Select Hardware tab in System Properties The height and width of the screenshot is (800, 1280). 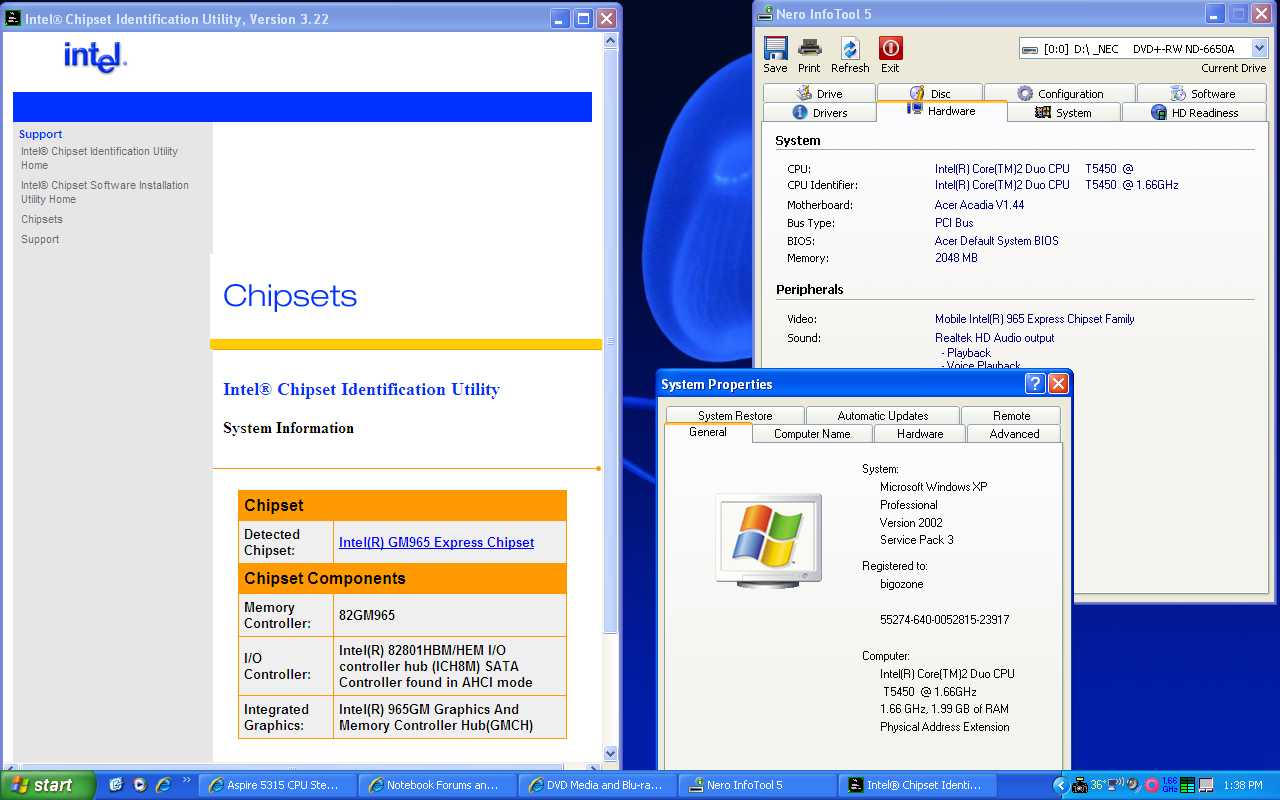coord(920,433)
